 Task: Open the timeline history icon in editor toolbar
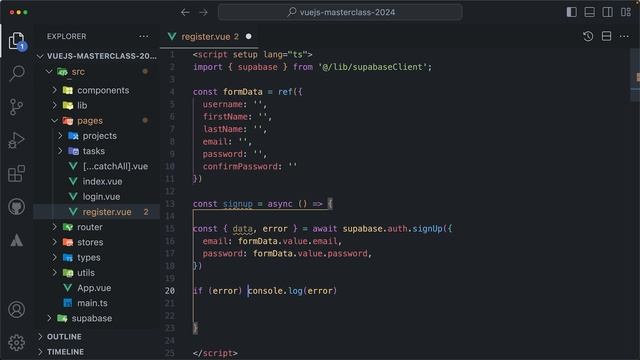[588, 36]
